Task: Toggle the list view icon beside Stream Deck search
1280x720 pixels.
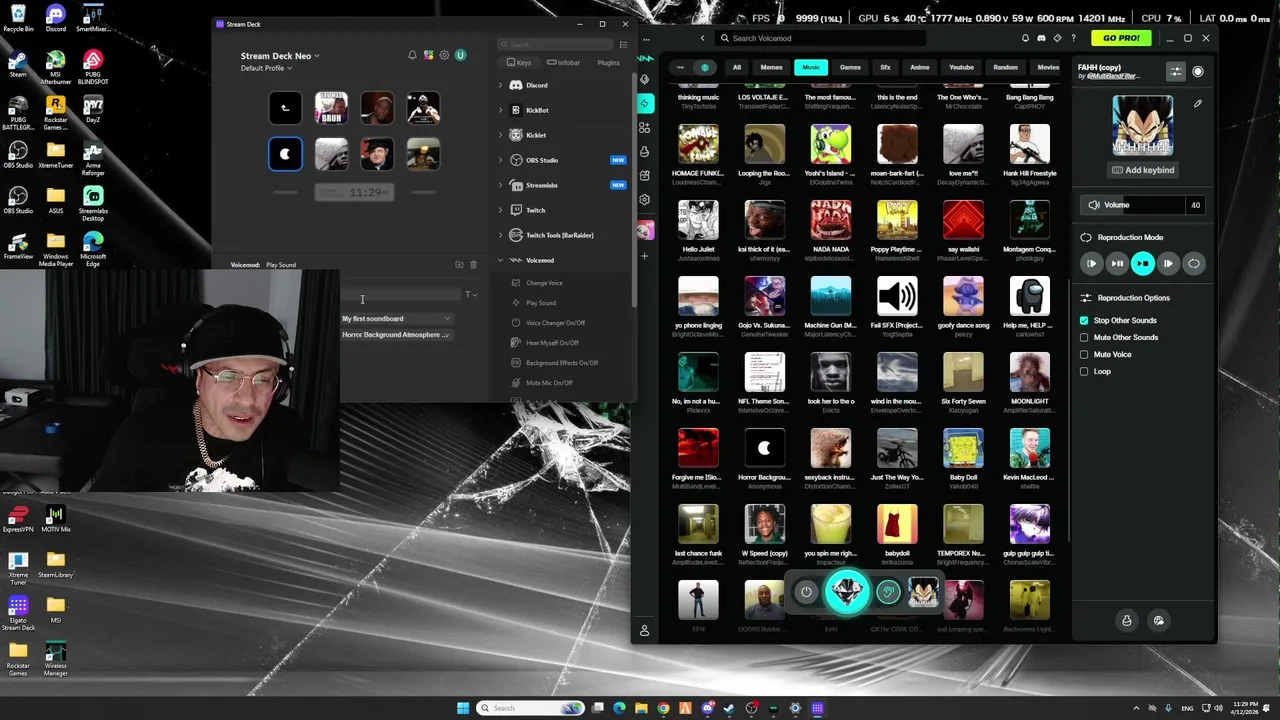Action: pyautogui.click(x=623, y=45)
